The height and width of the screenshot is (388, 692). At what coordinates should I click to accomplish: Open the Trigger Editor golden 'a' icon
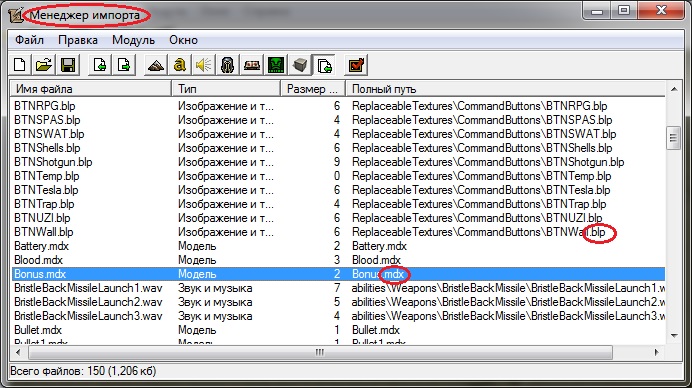tap(180, 65)
